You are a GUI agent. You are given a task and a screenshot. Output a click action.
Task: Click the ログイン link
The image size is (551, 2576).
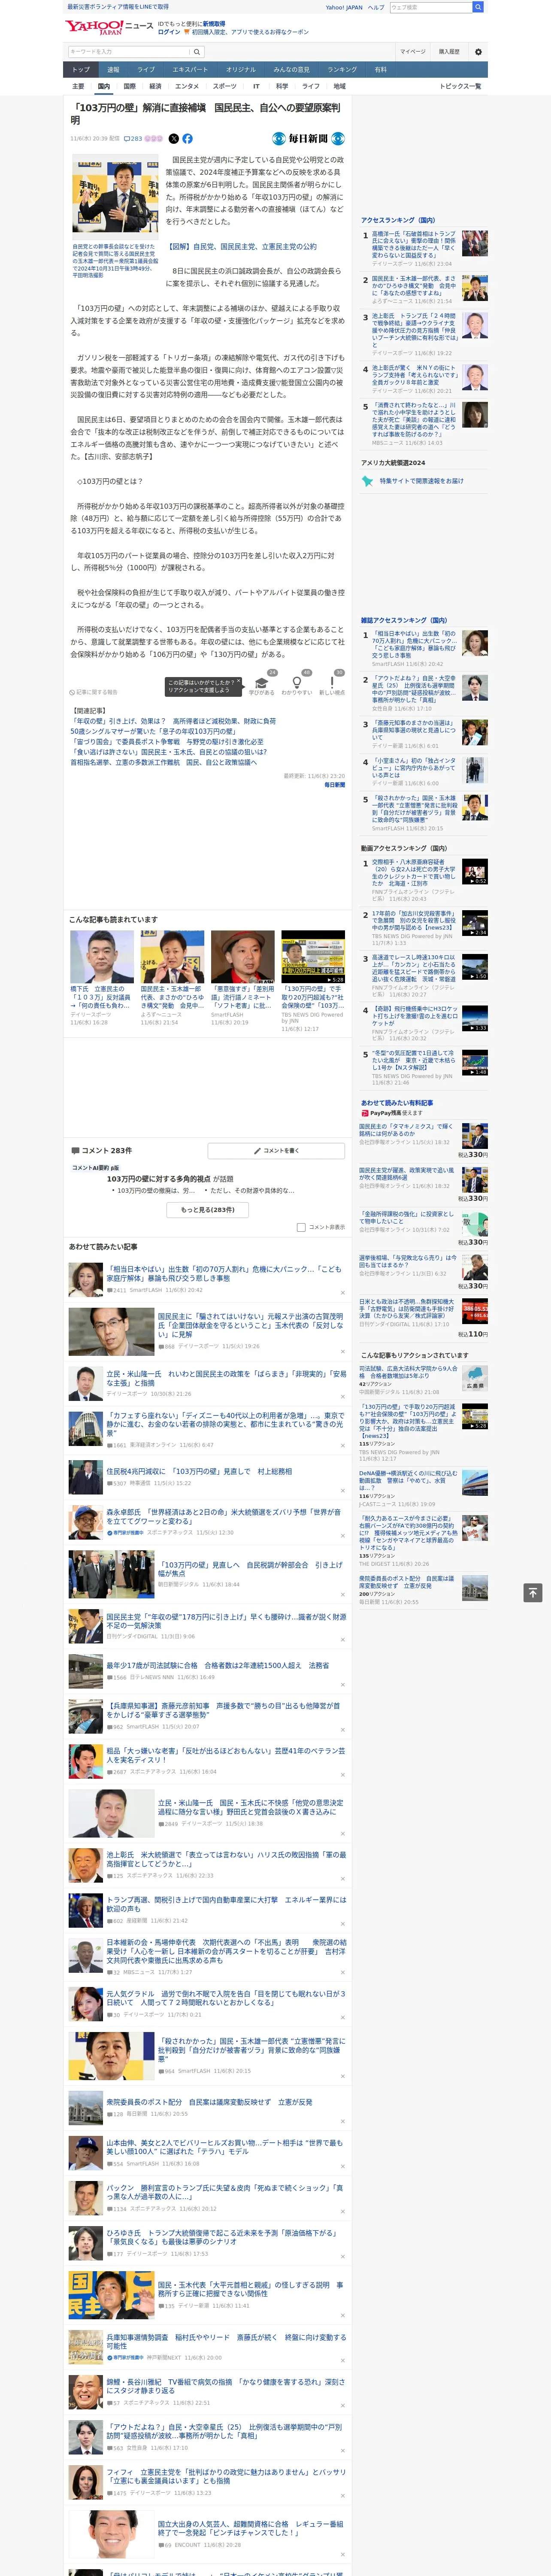(169, 32)
